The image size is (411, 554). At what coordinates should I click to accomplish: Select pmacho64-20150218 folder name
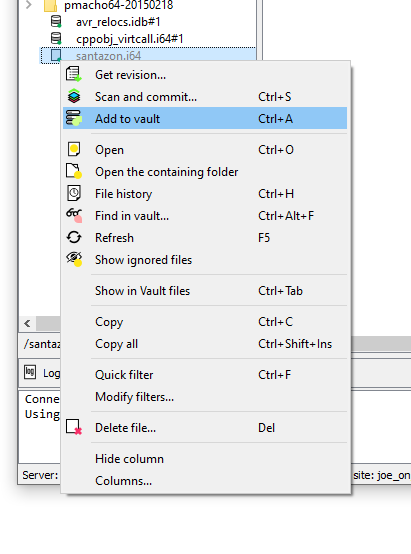tap(118, 5)
